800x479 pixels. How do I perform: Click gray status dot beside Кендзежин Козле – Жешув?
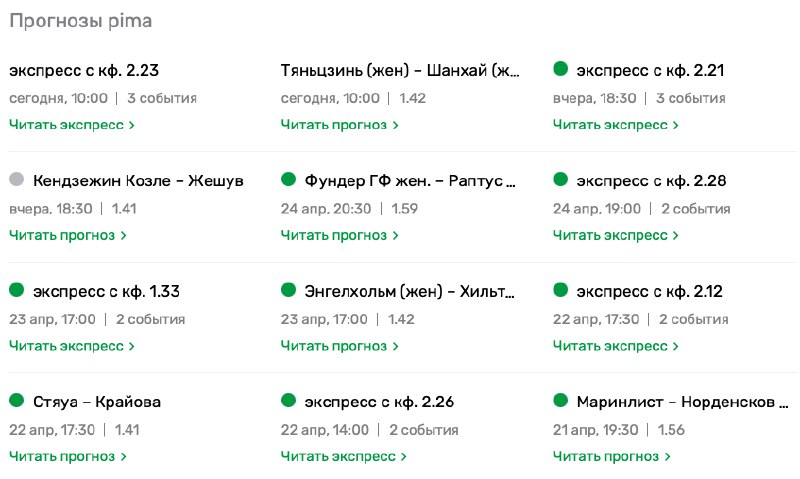coord(16,180)
